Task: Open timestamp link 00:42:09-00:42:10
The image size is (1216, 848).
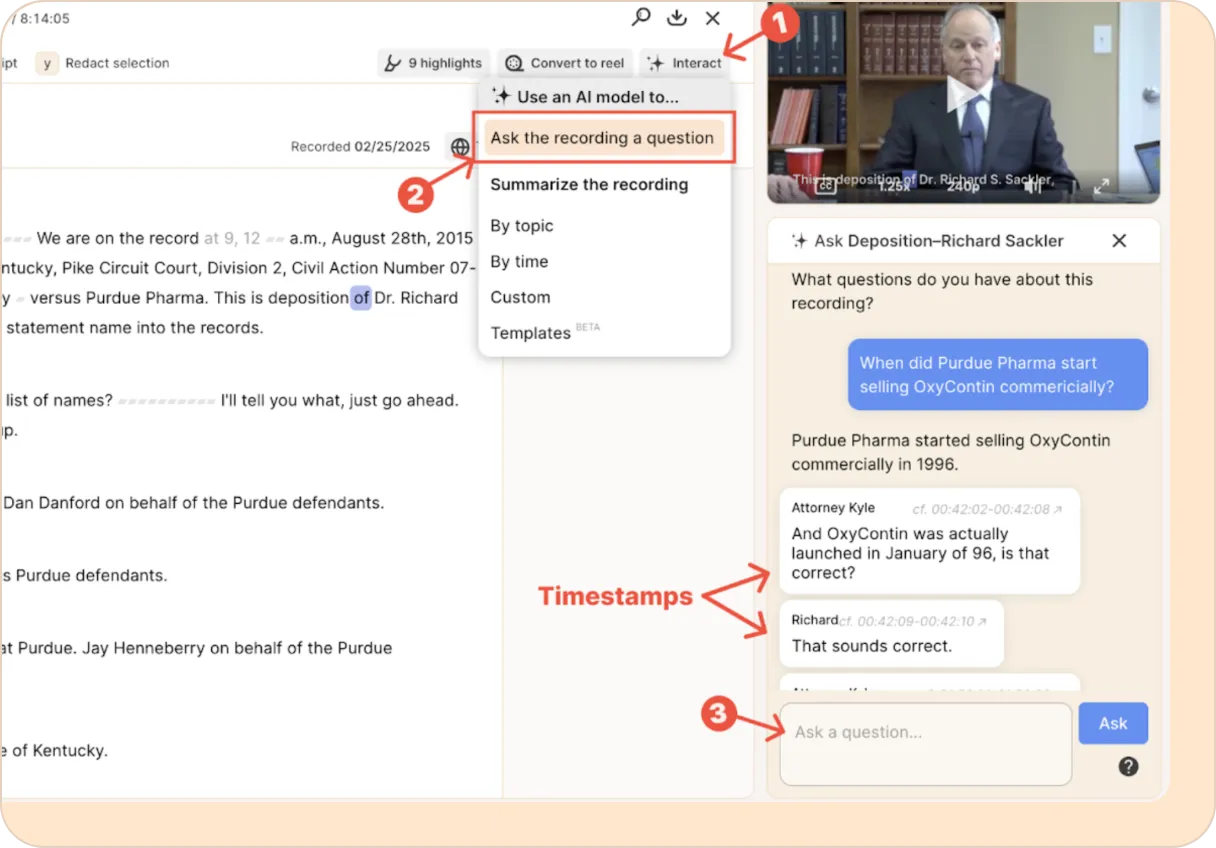Action: (x=913, y=621)
